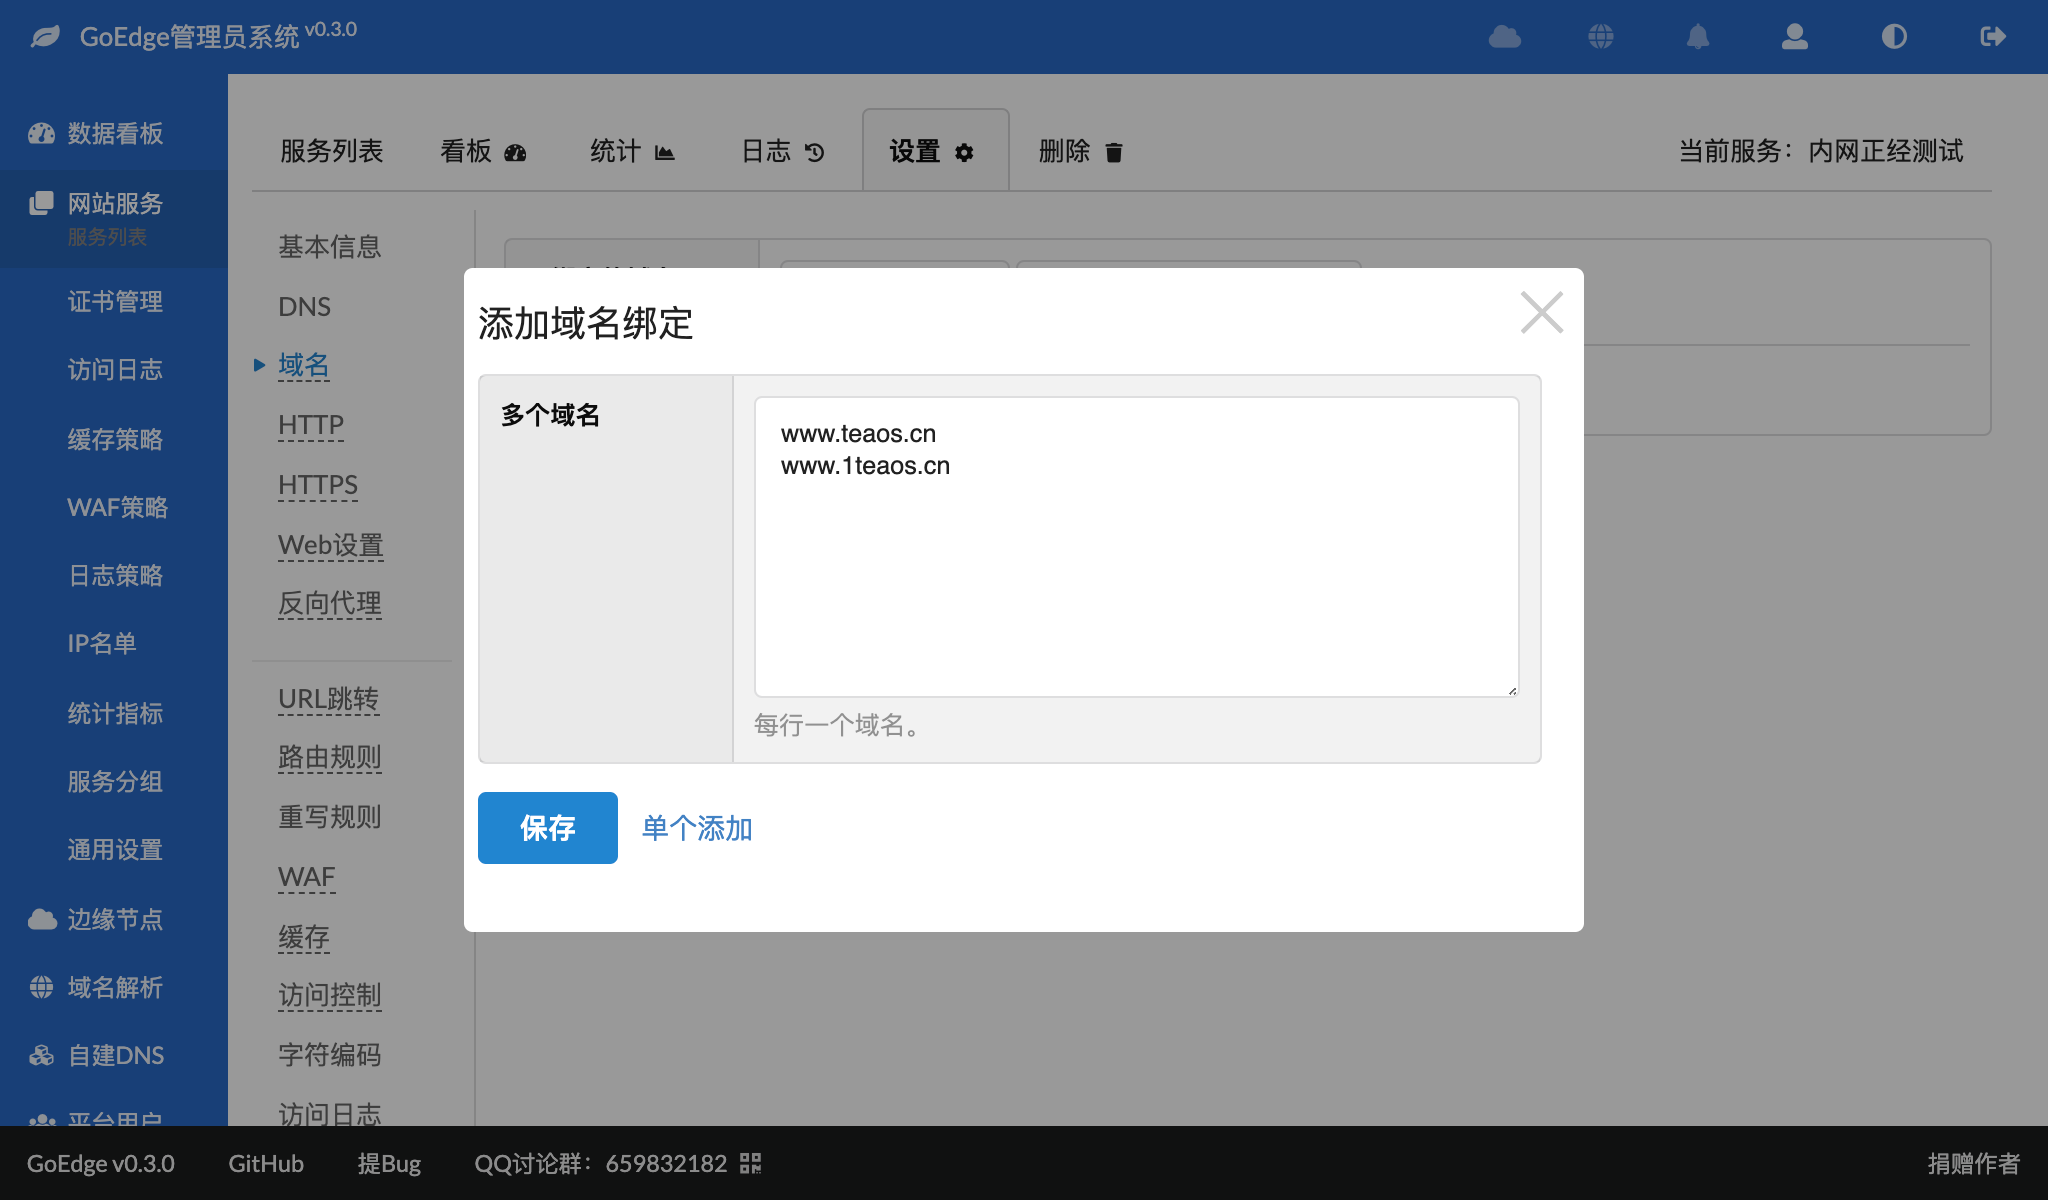This screenshot has height=1200, width=2048.
Task: Click the 网站服务 sidebar copy icon
Action: 41,204
